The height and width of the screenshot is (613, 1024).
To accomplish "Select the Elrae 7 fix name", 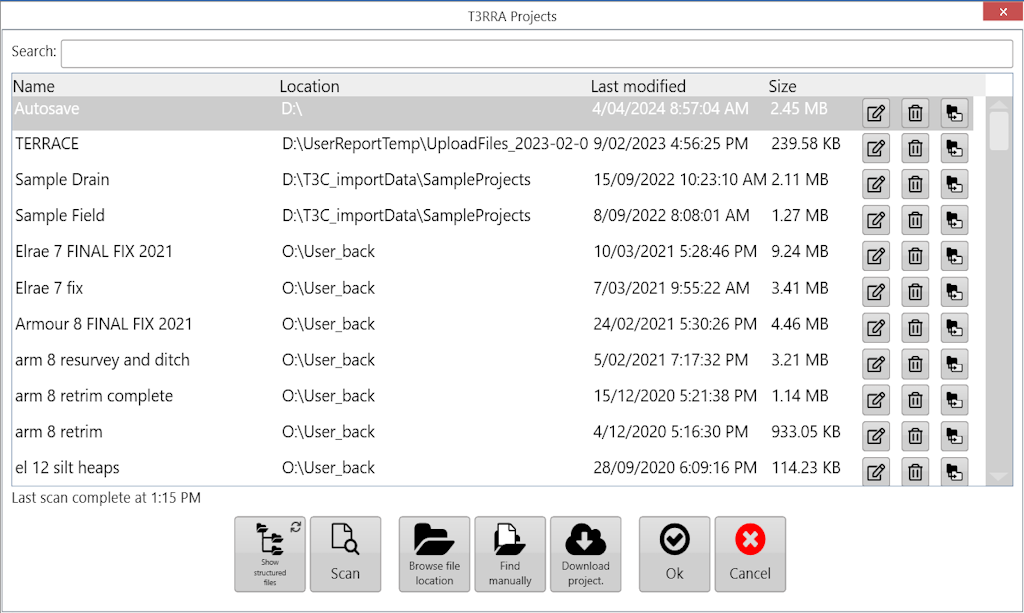I will 49,288.
